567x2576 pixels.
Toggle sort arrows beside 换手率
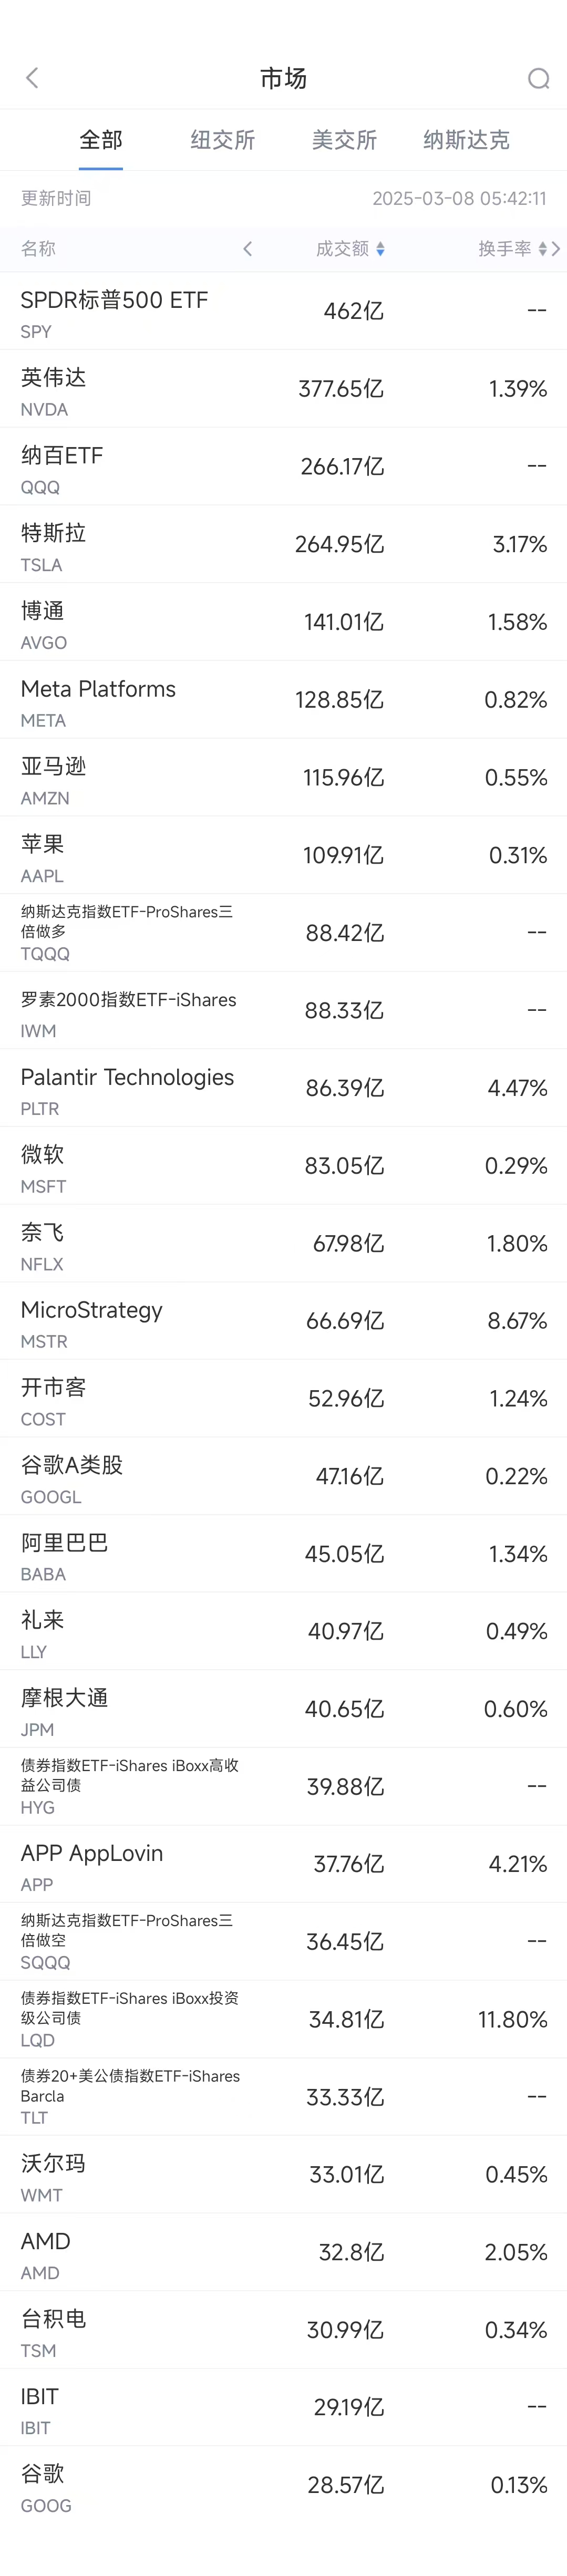[542, 249]
